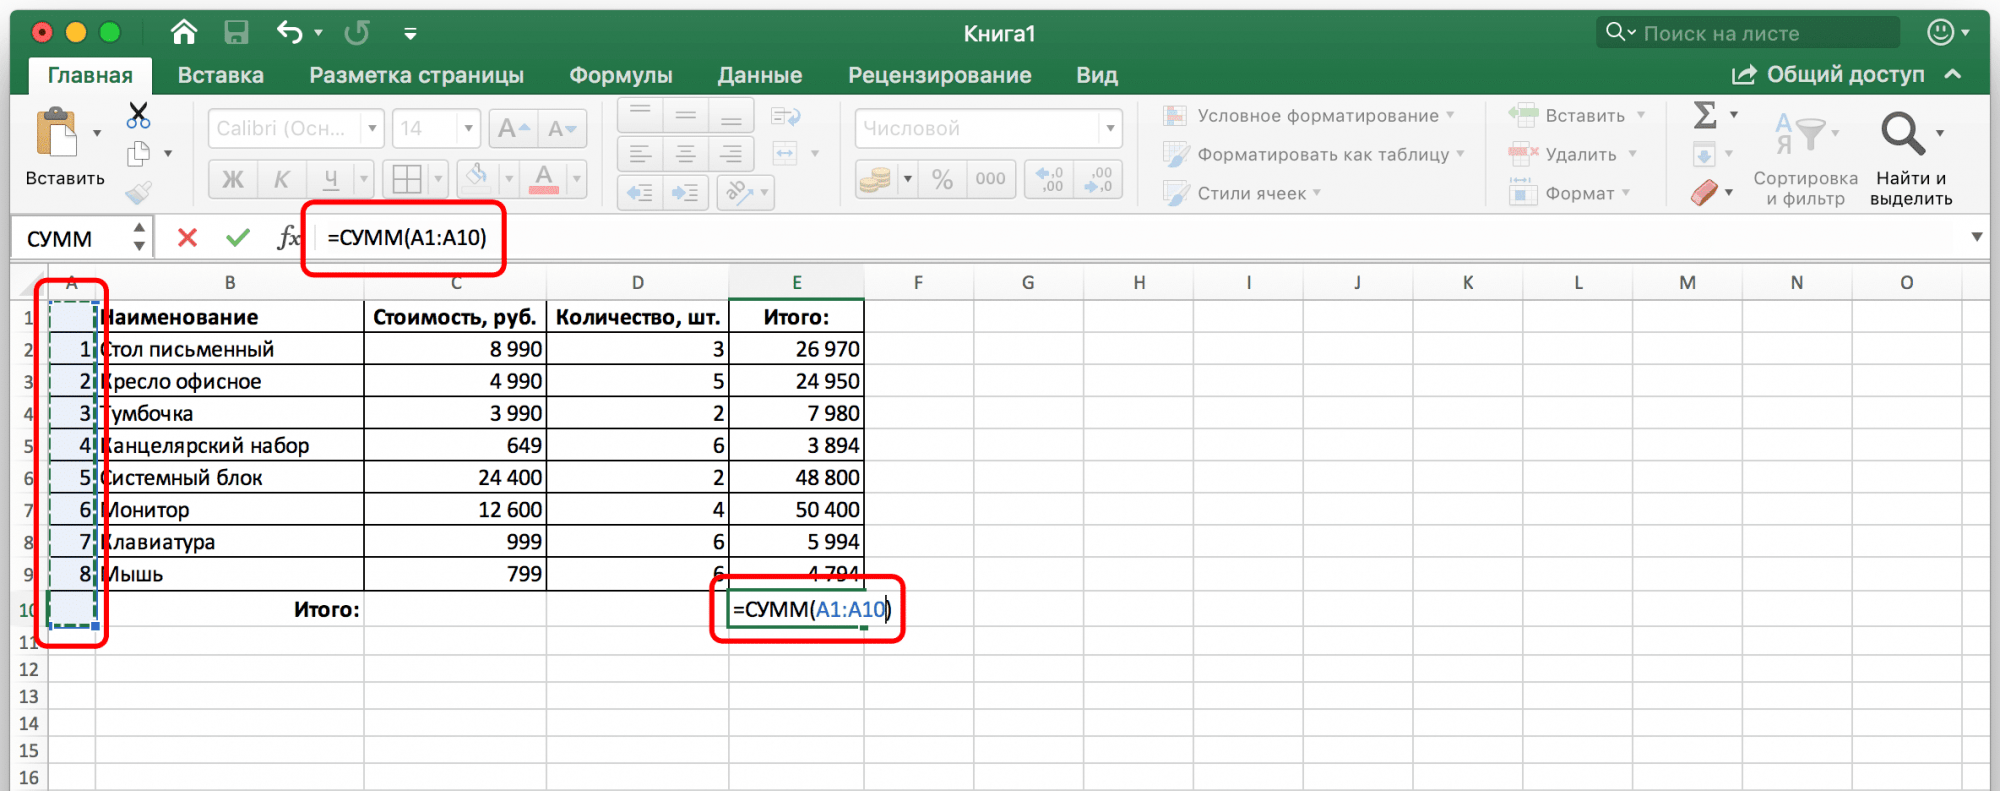Click the Wrap text icon
This screenshot has height=791, width=2000.
click(x=786, y=117)
